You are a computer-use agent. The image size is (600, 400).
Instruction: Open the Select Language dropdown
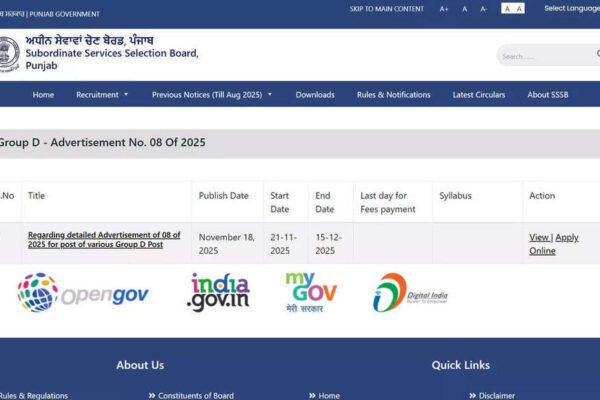[x=572, y=8]
